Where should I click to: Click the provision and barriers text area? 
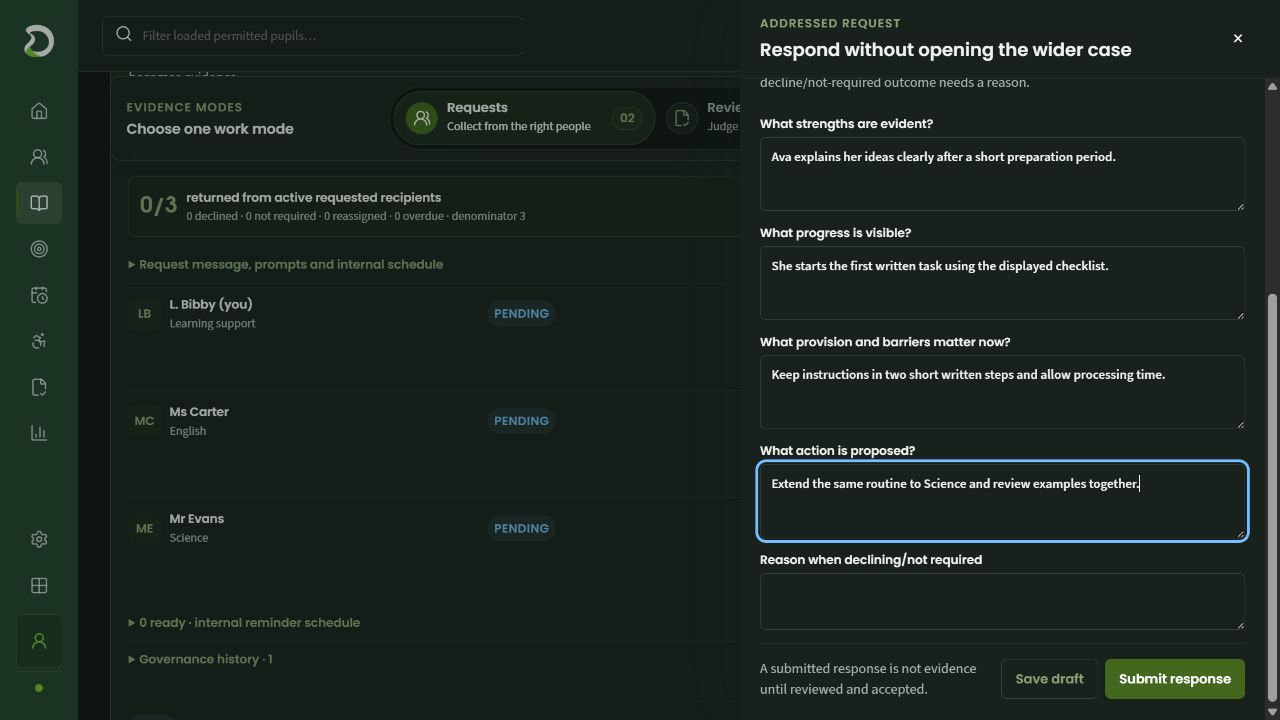click(x=1002, y=392)
